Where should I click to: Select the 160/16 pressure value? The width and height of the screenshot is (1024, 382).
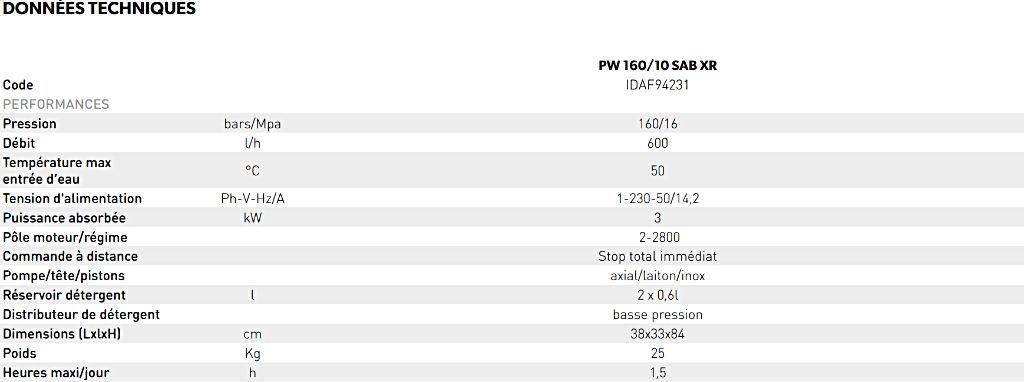(658, 124)
